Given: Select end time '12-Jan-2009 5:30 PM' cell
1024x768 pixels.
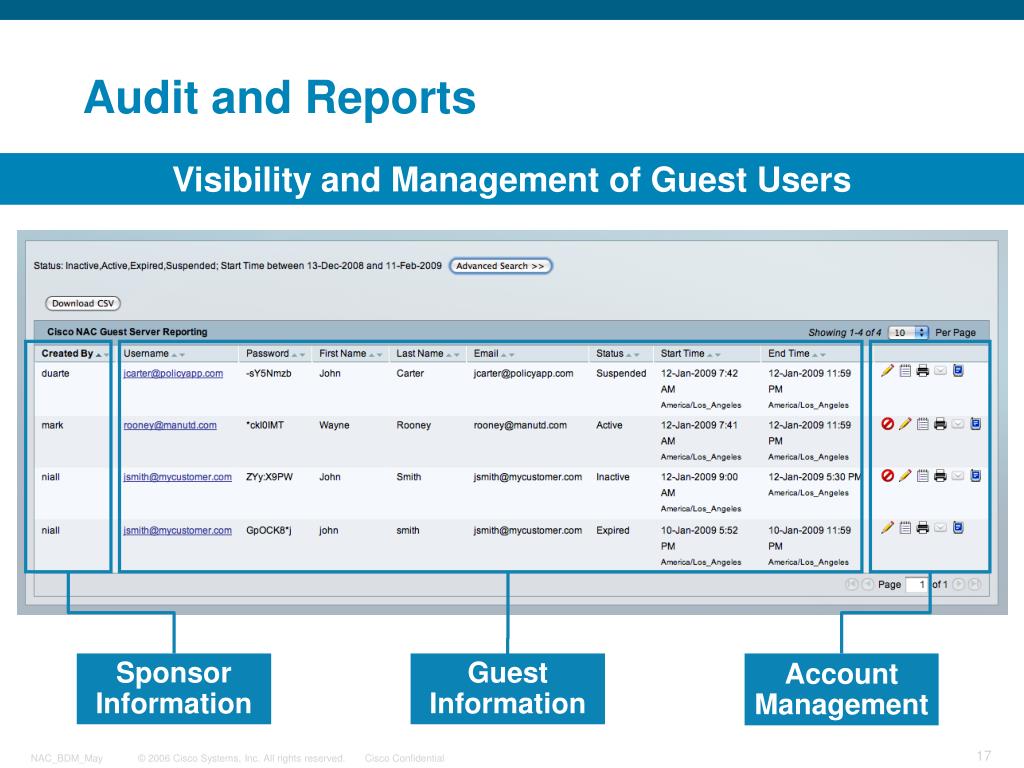Looking at the screenshot, I should coord(815,477).
